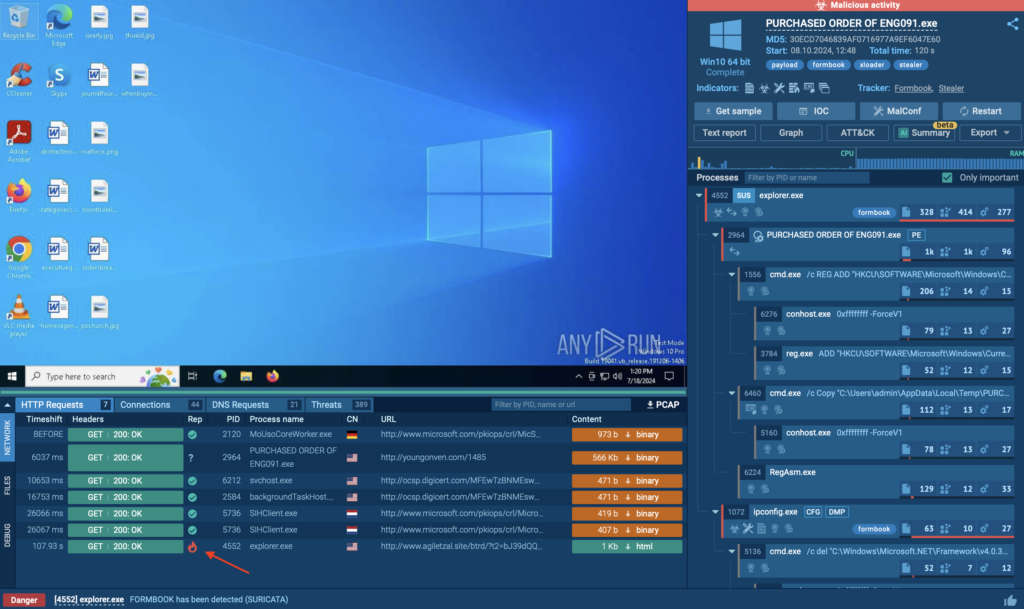Download the PCAP file
The image size is (1024, 609).
tap(662, 405)
